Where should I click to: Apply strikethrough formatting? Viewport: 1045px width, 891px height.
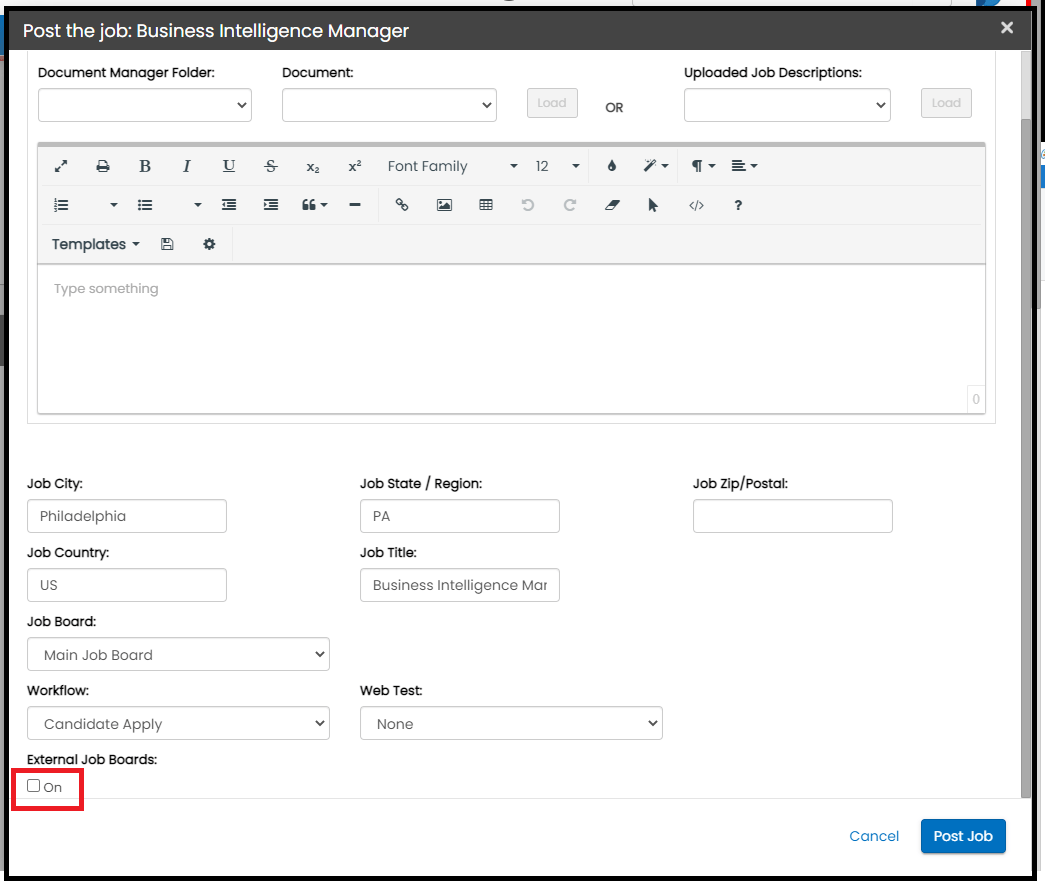pos(271,166)
